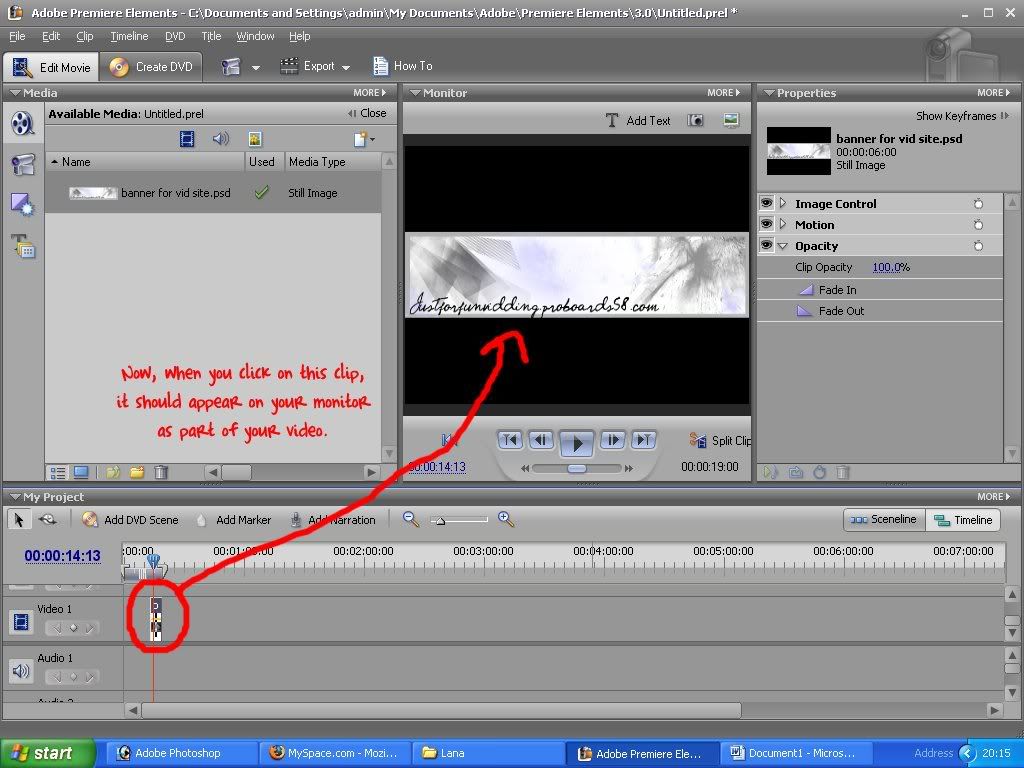Mute Audio 1 track speaker icon
The width and height of the screenshot is (1024, 768).
21,671
